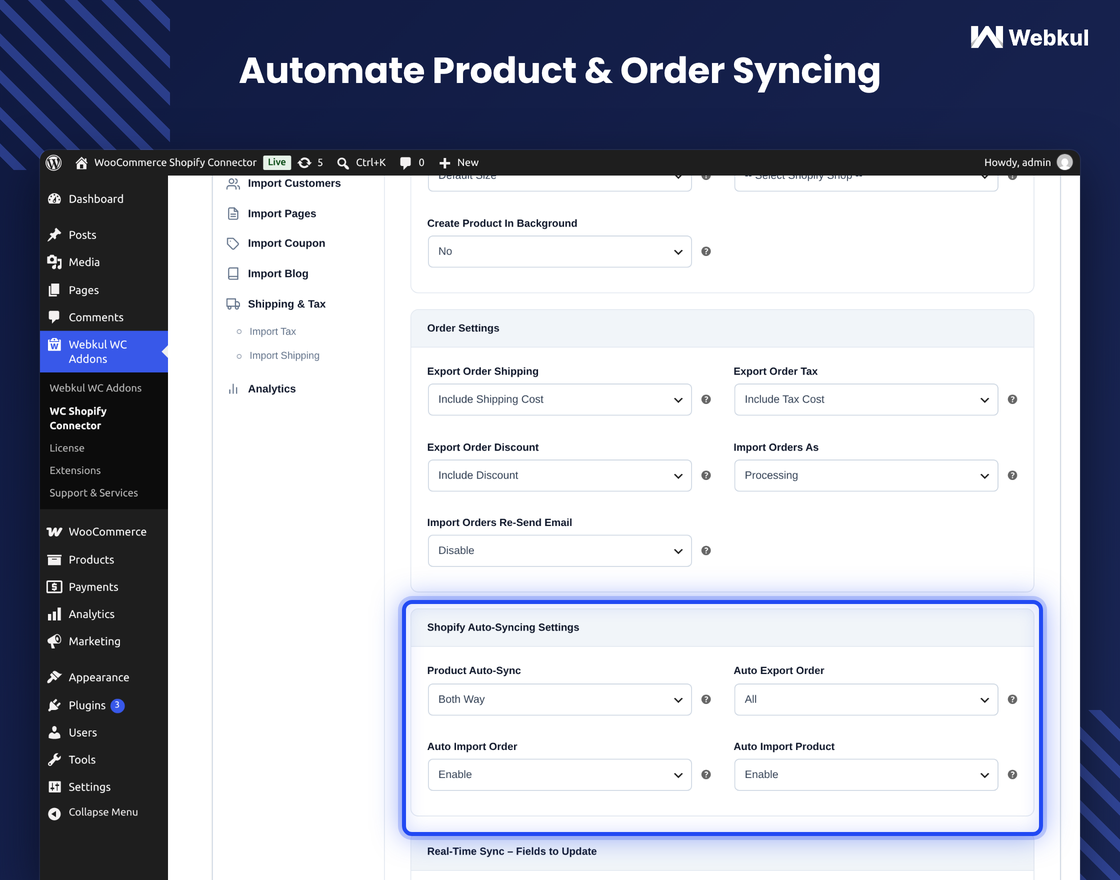Viewport: 1120px width, 880px height.
Task: Click the comments bubble icon in admin bar
Action: point(405,163)
